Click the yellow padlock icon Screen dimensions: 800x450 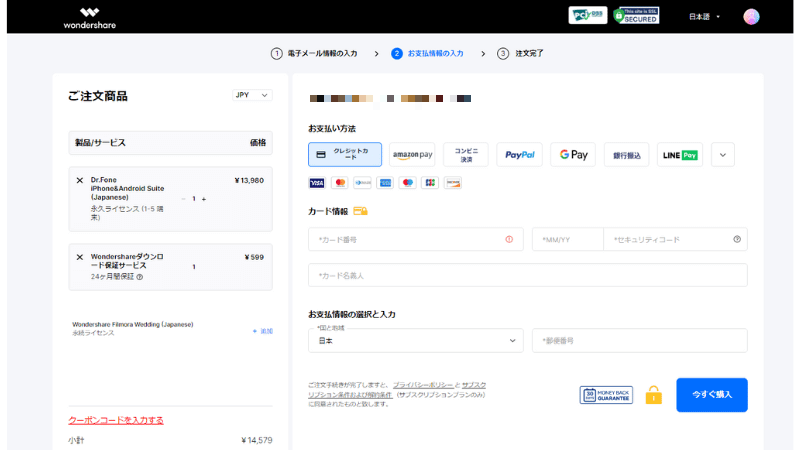(x=654, y=395)
